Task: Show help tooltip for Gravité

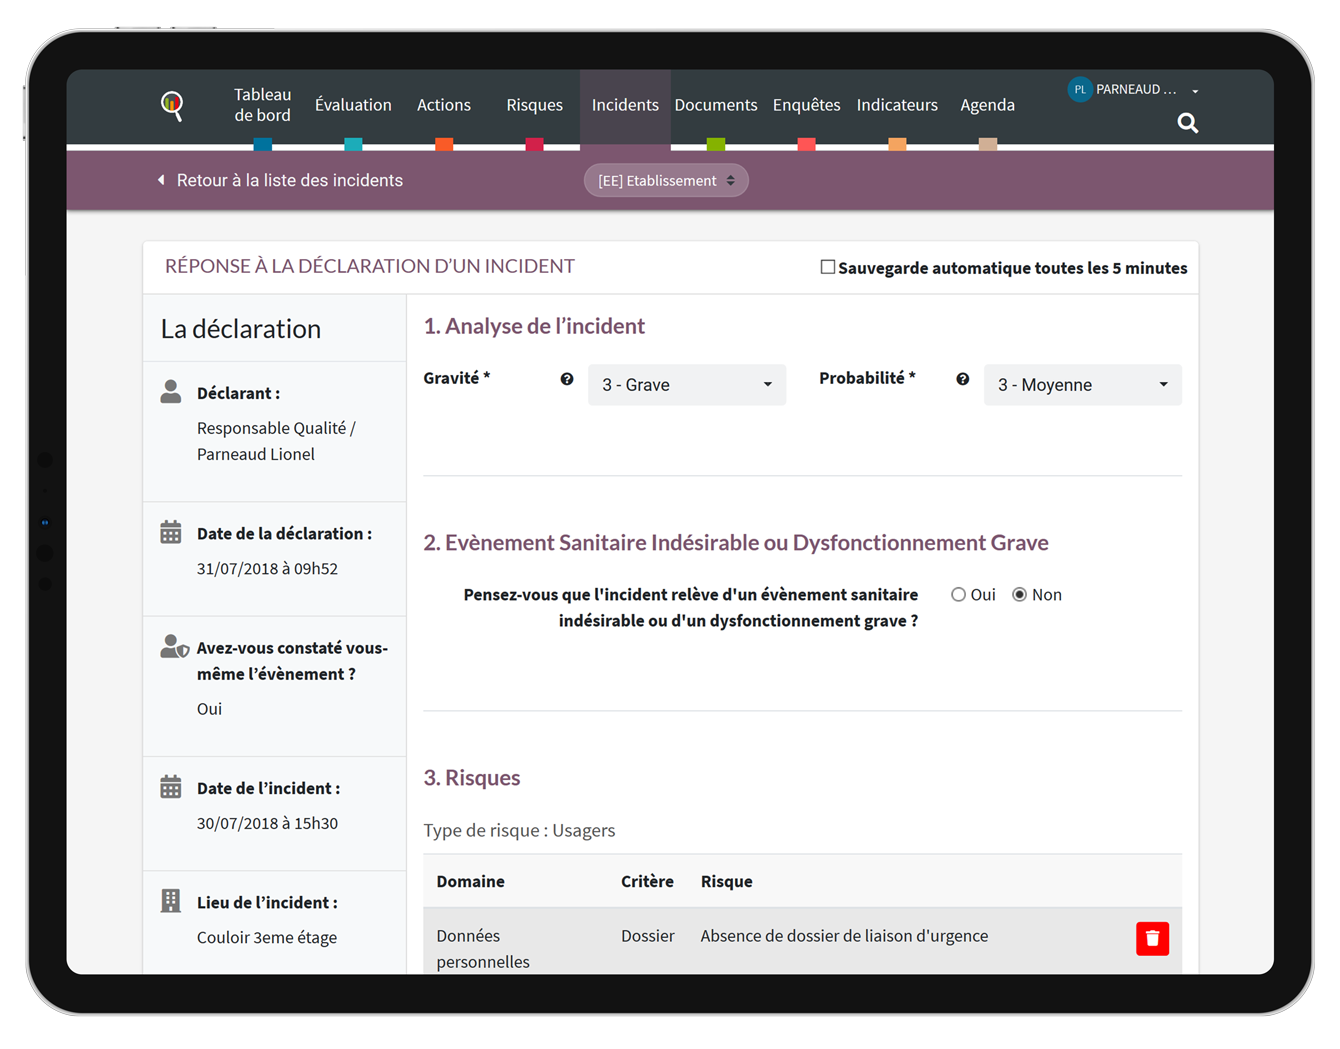Action: click(x=567, y=379)
